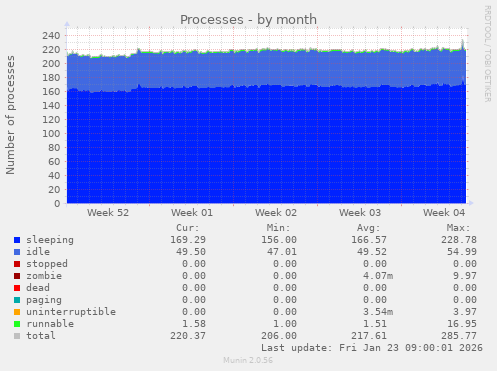
Task: Click uninterruptible maximum value 3.97
Action: coord(465,312)
